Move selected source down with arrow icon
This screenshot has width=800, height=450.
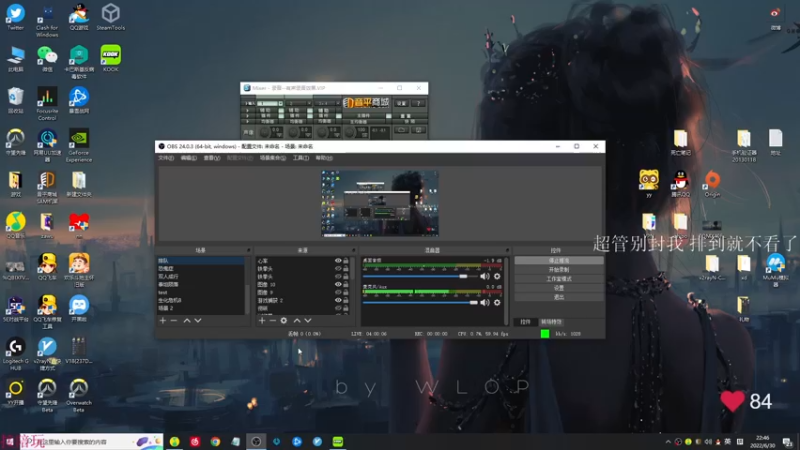pos(308,320)
